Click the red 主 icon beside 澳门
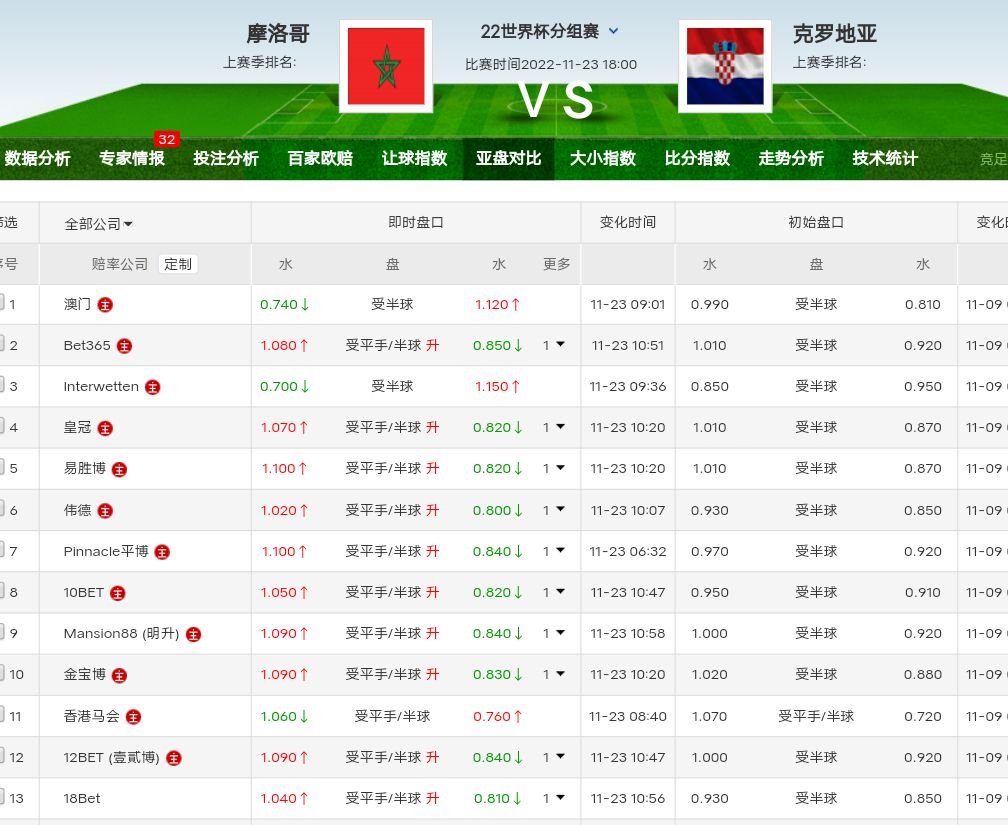 tap(105, 305)
